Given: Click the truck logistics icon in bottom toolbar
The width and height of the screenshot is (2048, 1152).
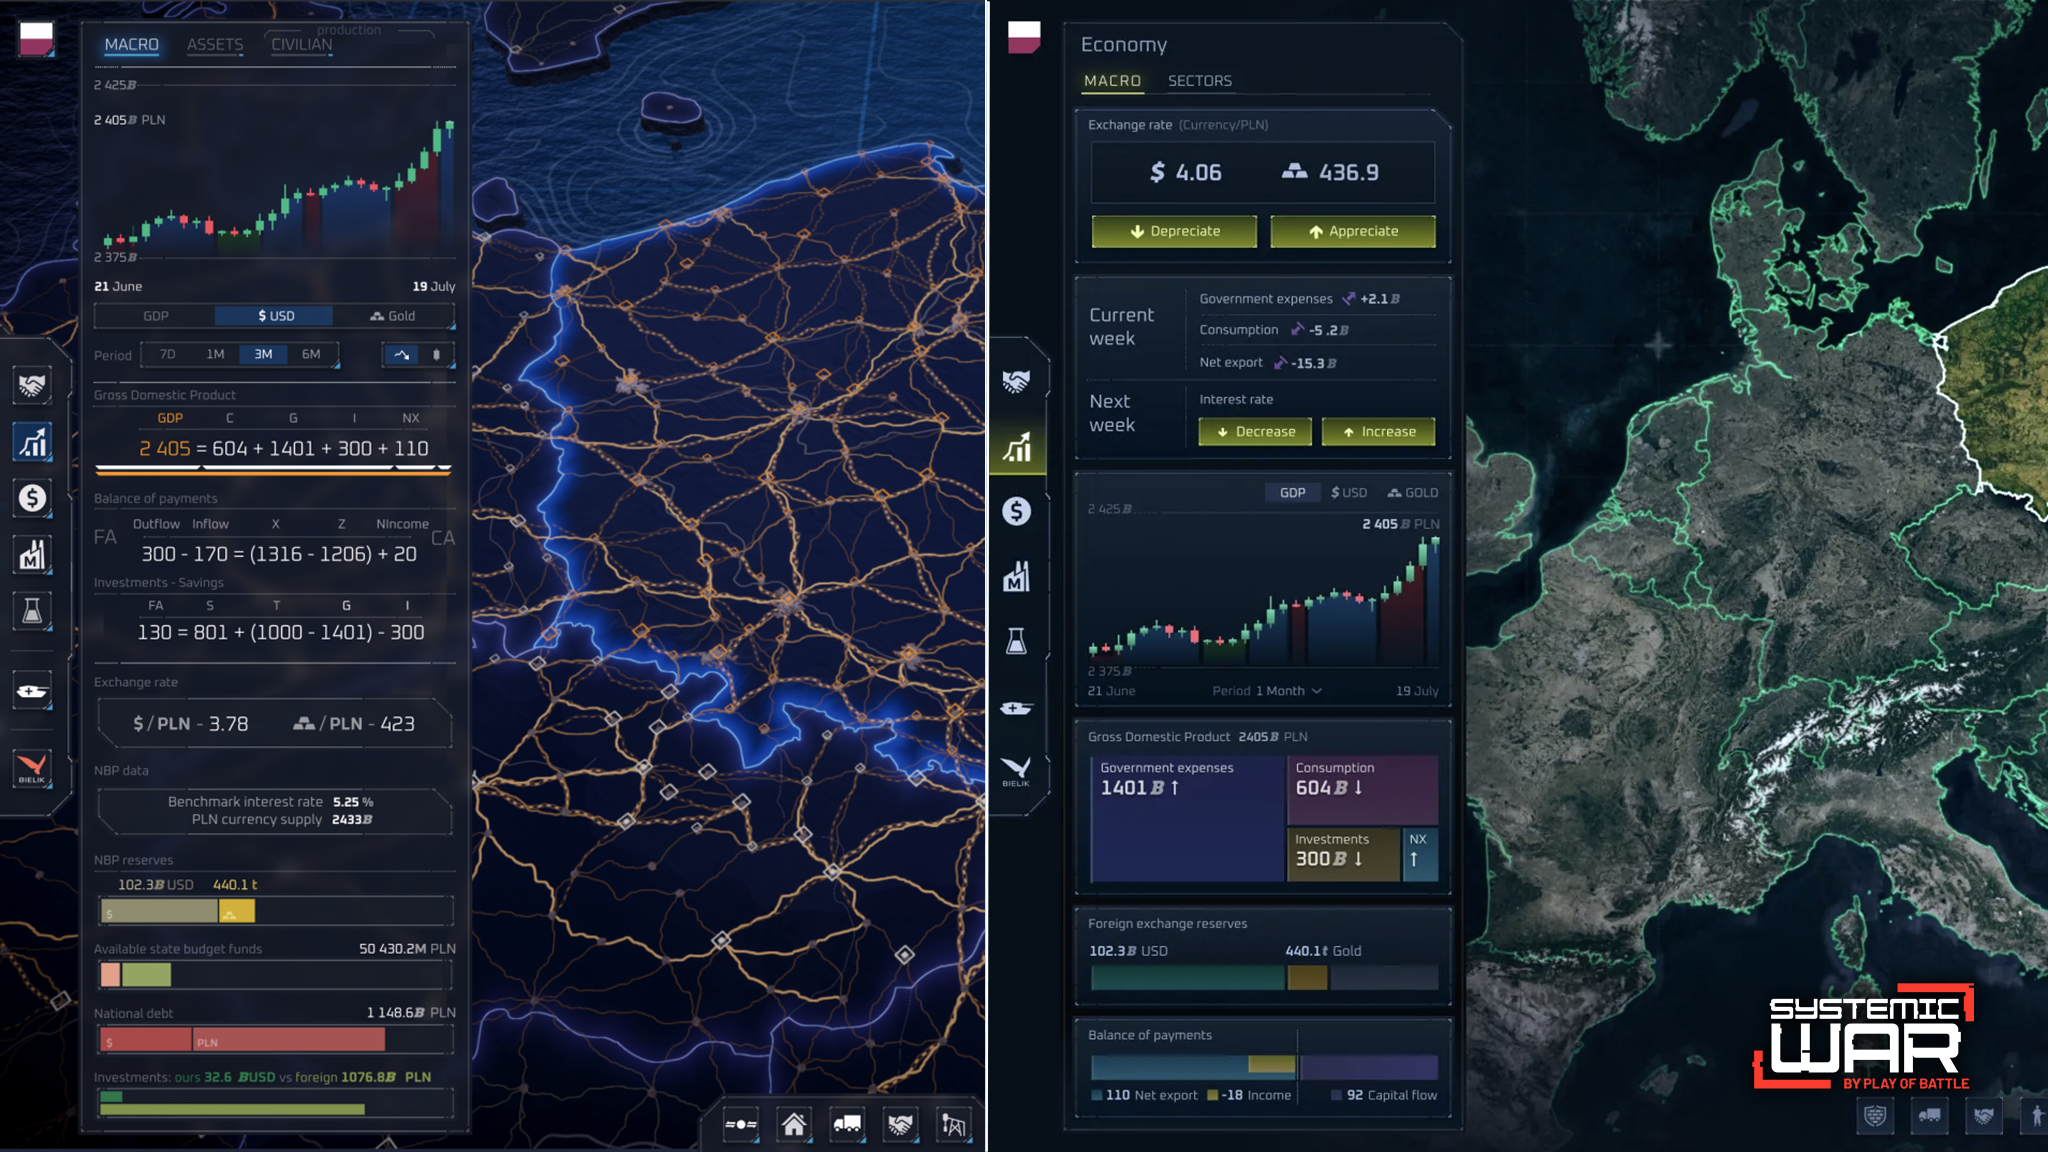Looking at the screenshot, I should click(x=847, y=1124).
